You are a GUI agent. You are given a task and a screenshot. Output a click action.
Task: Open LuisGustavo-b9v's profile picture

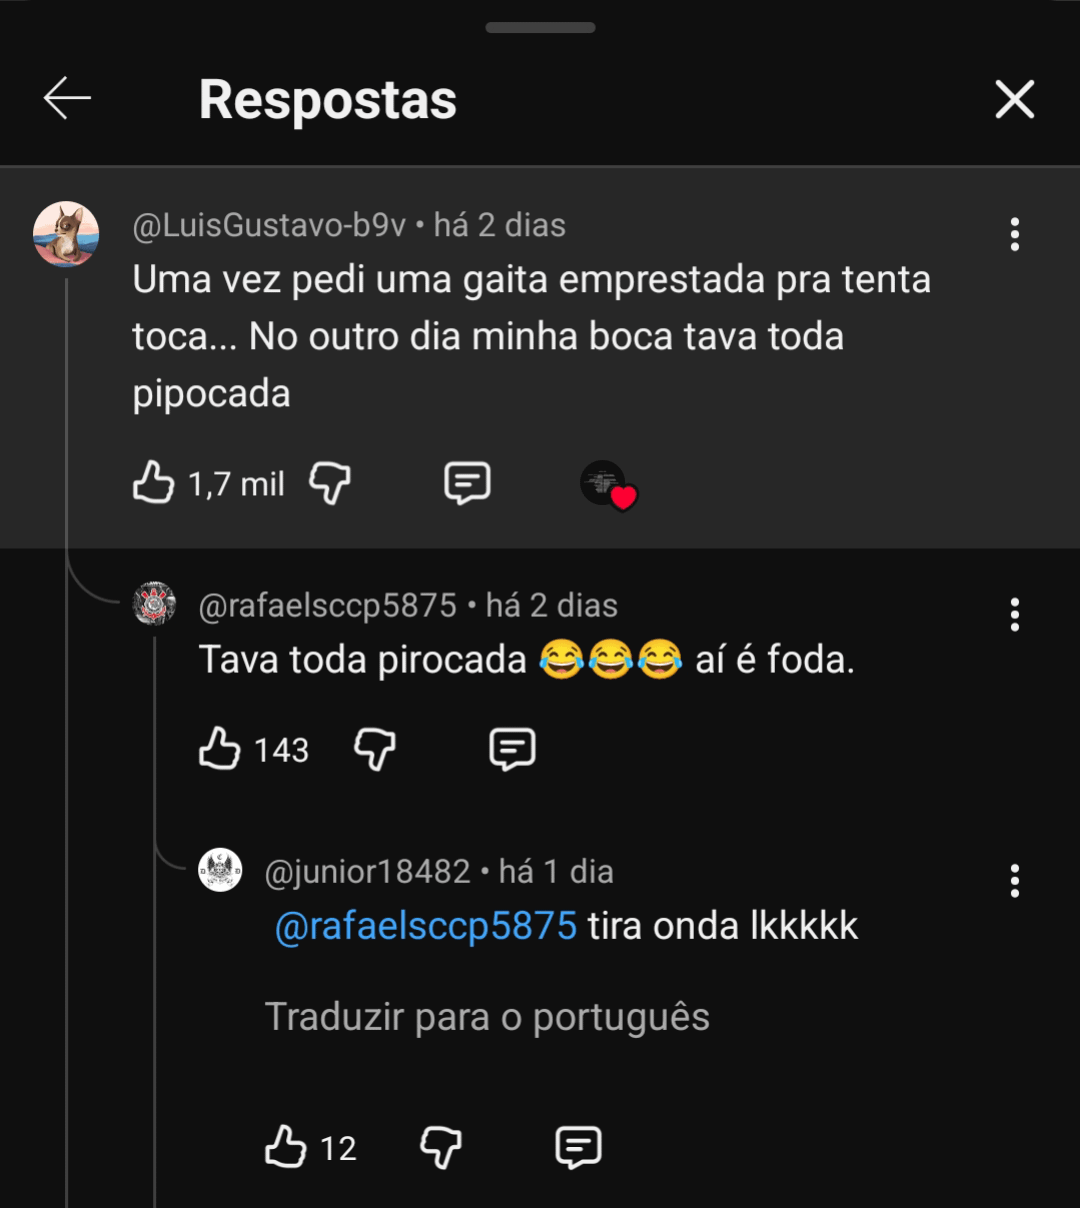[x=66, y=234]
